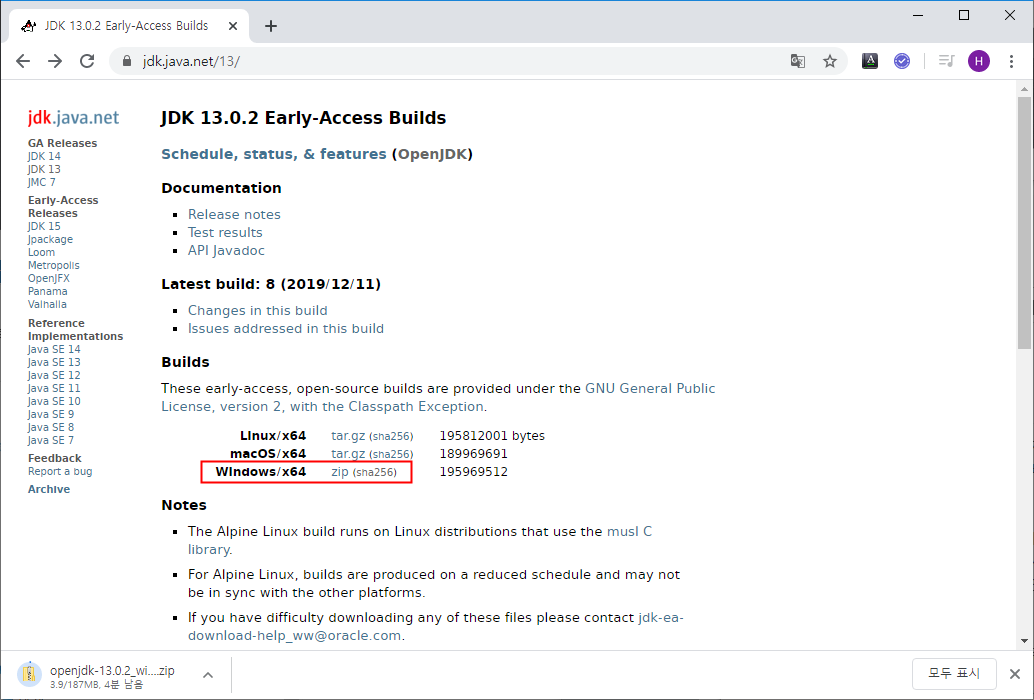Image resolution: width=1034 pixels, height=700 pixels.
Task: Click the jdk.java.net site logo
Action: pos(73,117)
